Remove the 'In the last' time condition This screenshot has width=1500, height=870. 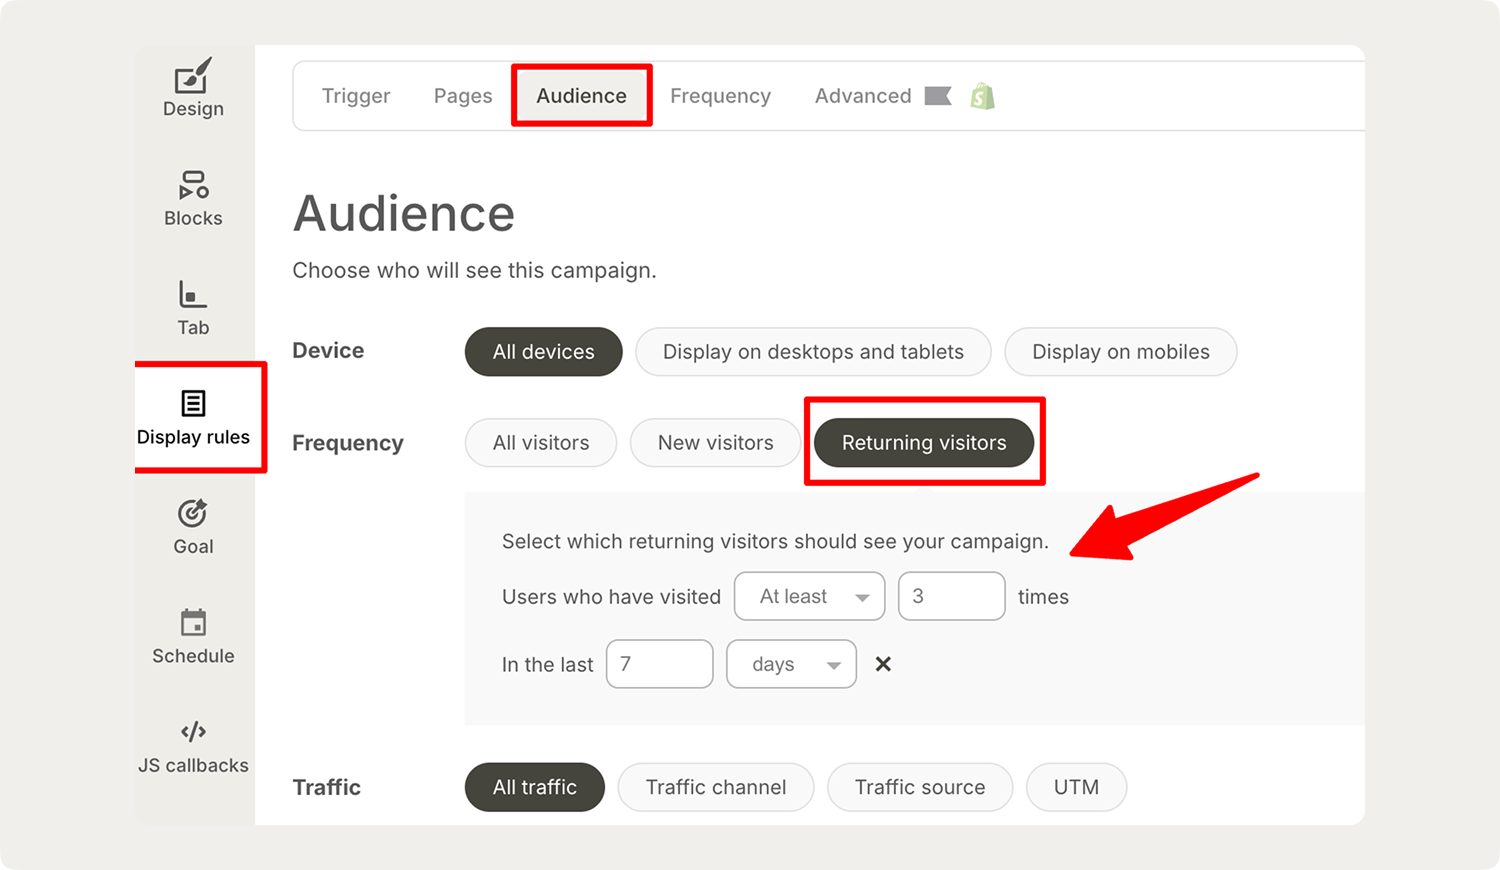(x=883, y=664)
